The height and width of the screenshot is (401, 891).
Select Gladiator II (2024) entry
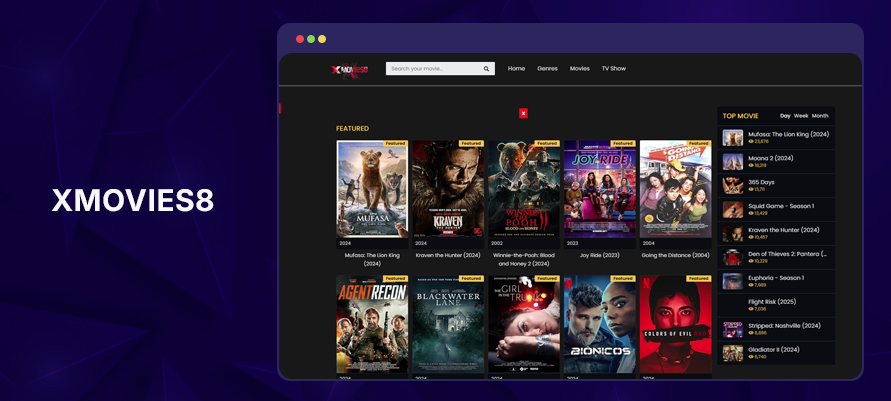pyautogui.click(x=776, y=353)
